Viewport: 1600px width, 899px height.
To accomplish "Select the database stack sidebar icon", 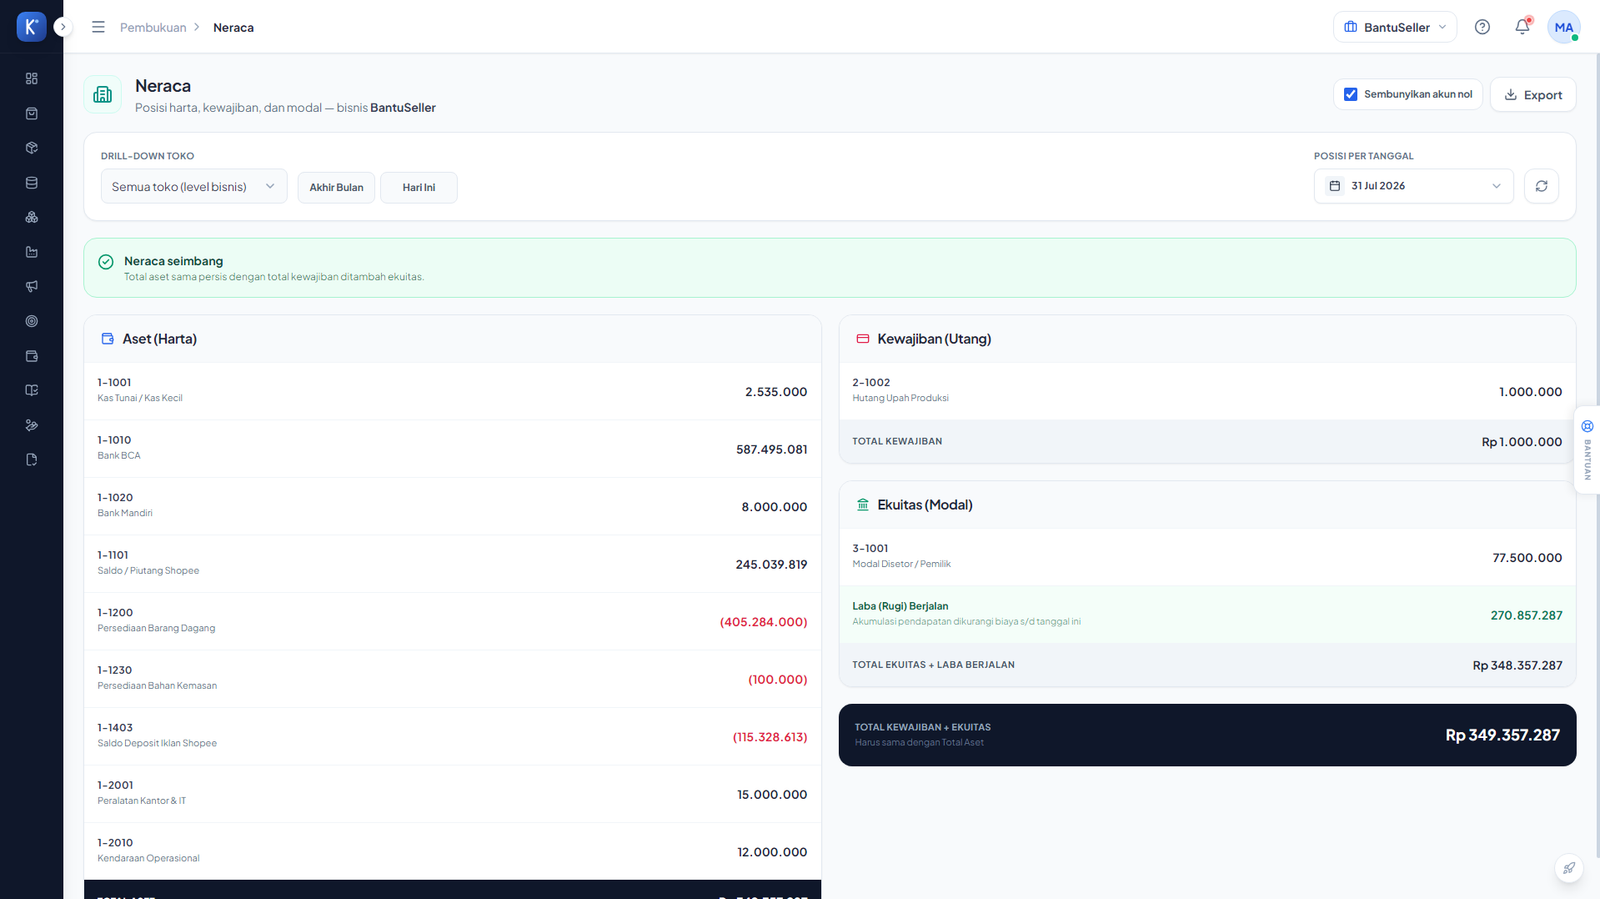I will pyautogui.click(x=32, y=183).
